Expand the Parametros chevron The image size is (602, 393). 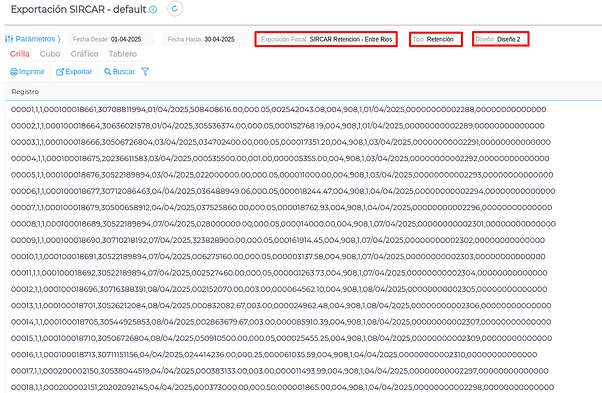pyautogui.click(x=59, y=39)
